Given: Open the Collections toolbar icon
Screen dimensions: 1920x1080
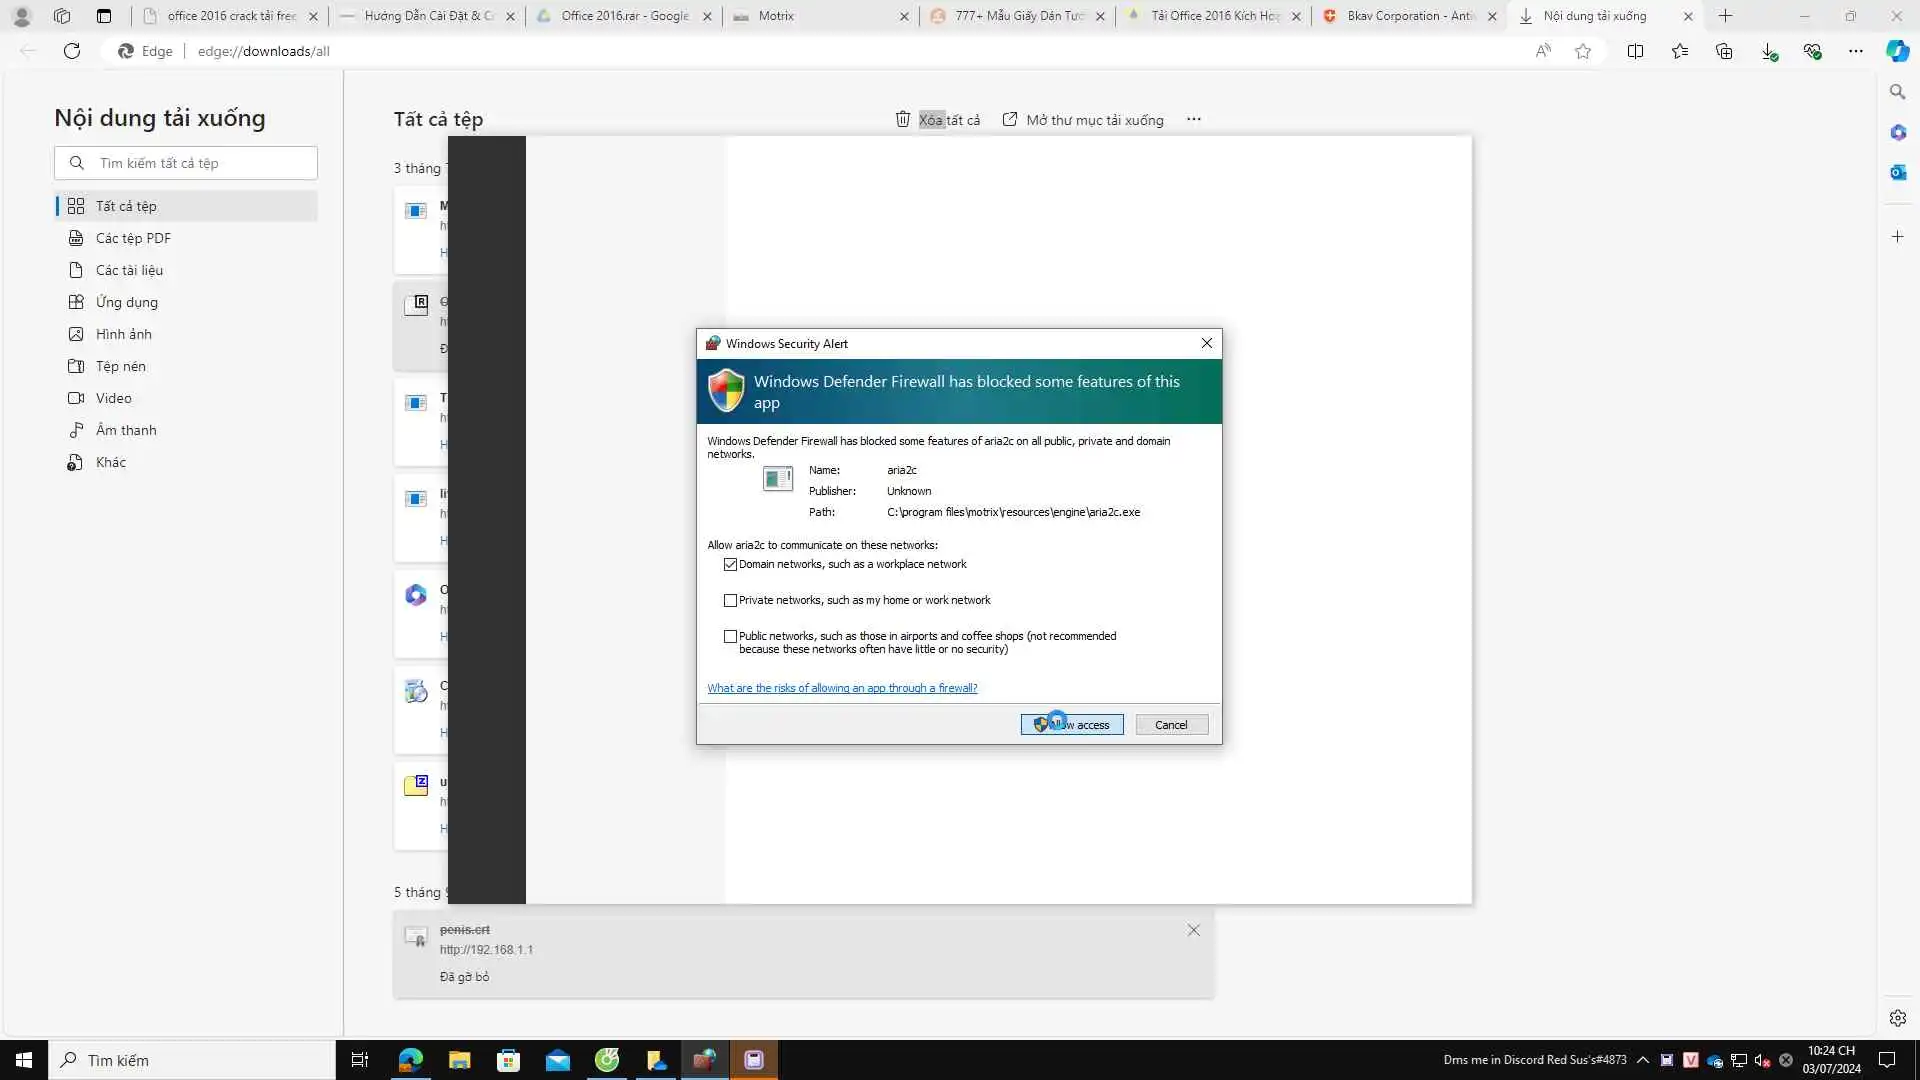Looking at the screenshot, I should tap(1724, 51).
